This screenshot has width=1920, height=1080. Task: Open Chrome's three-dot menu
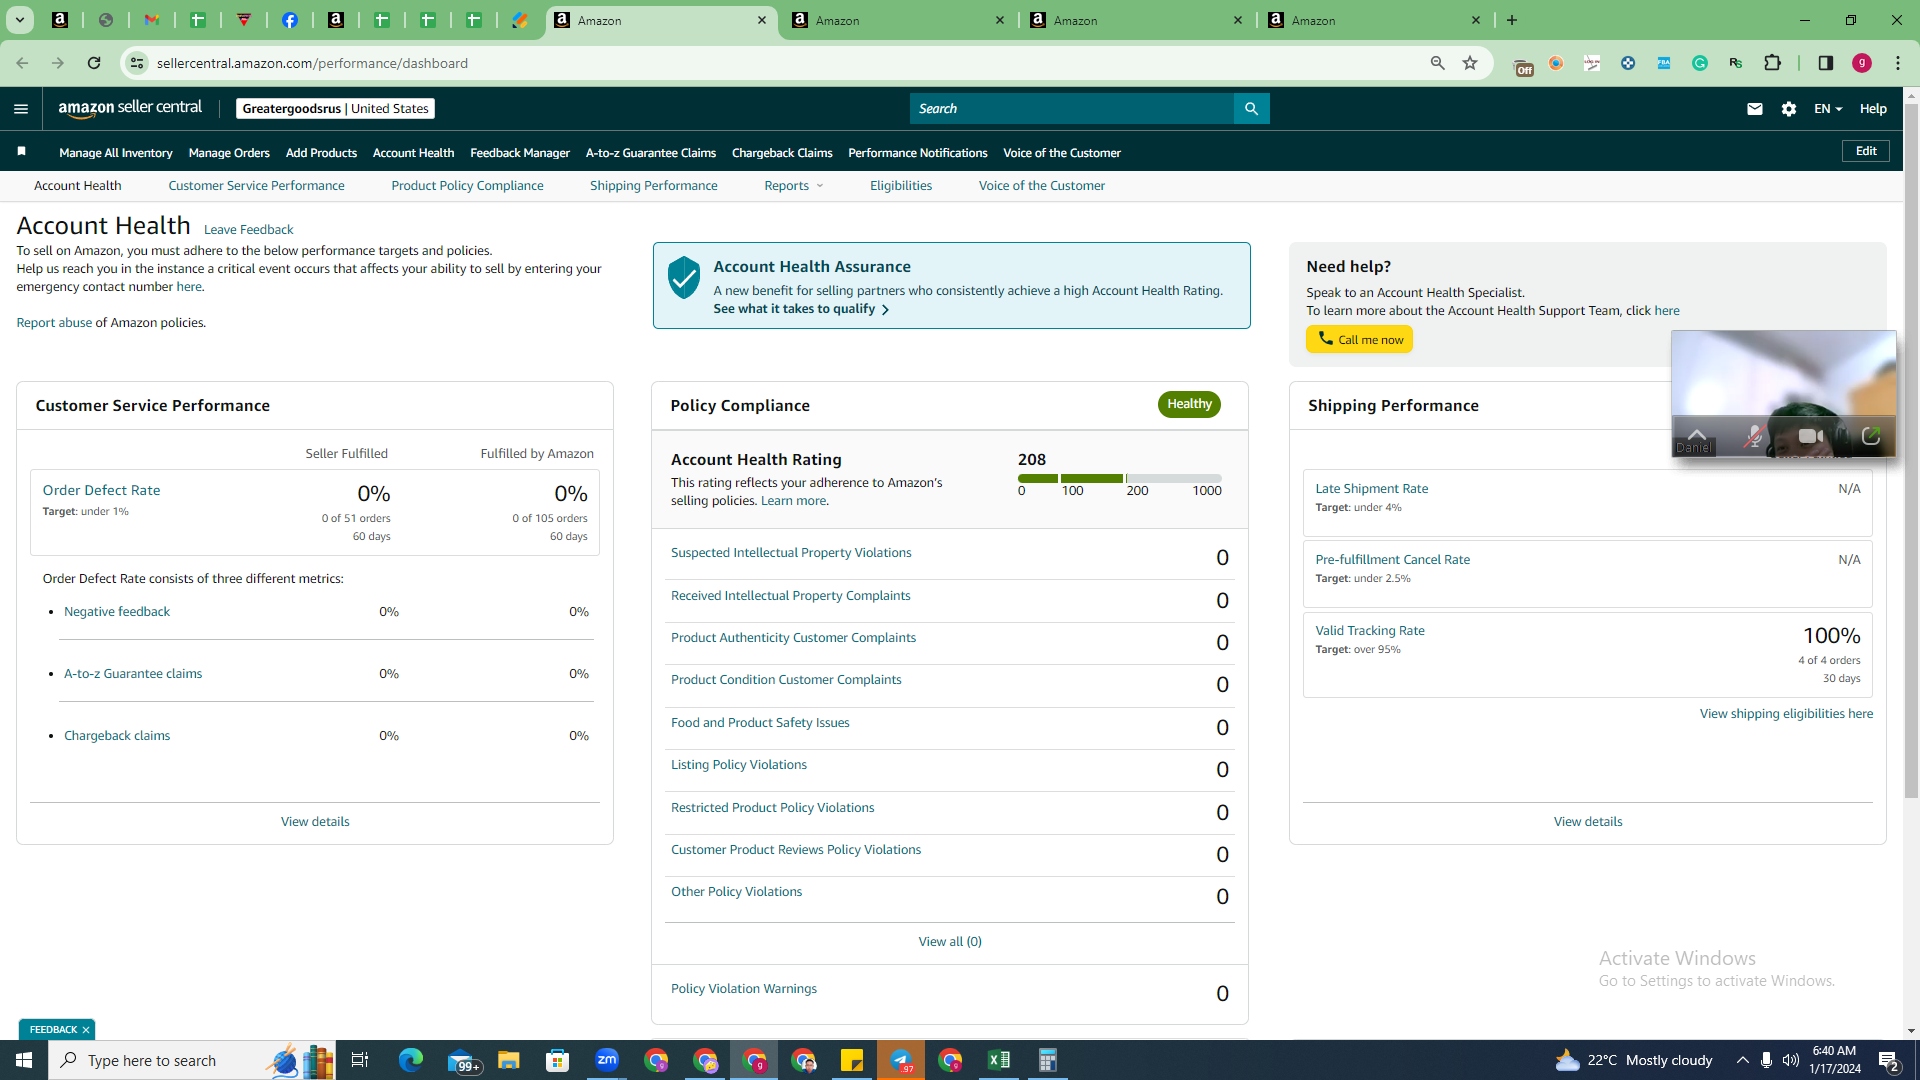point(1898,63)
